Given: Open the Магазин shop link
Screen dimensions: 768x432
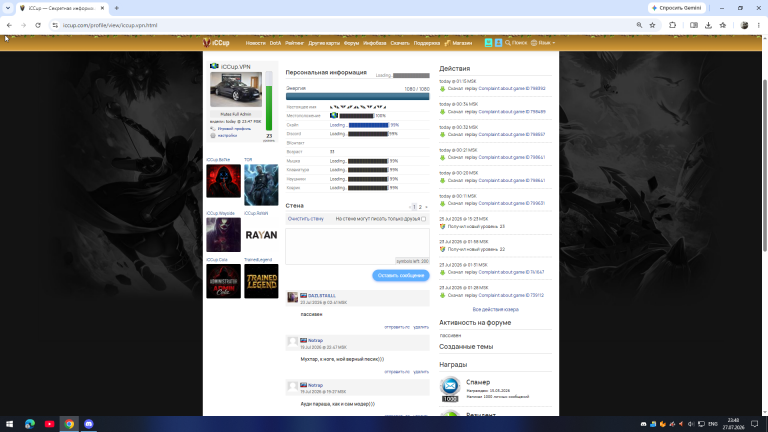Looking at the screenshot, I should click(x=458, y=43).
